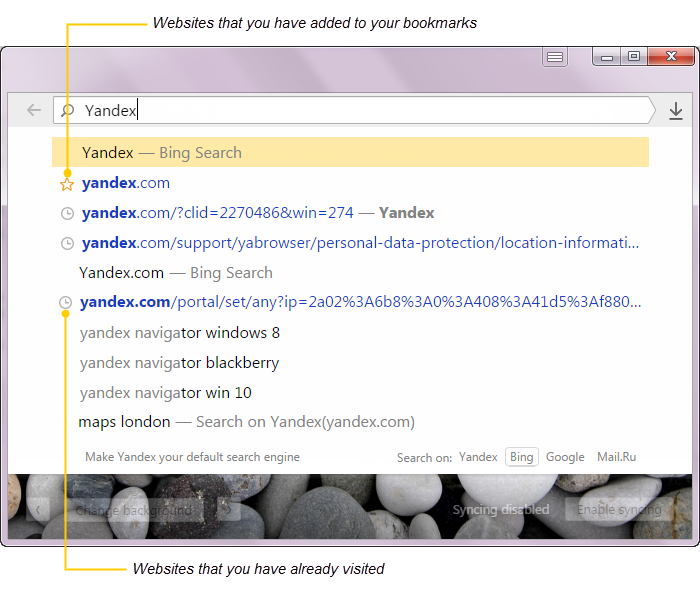
Task: Select Bing as search engine
Action: (x=521, y=457)
